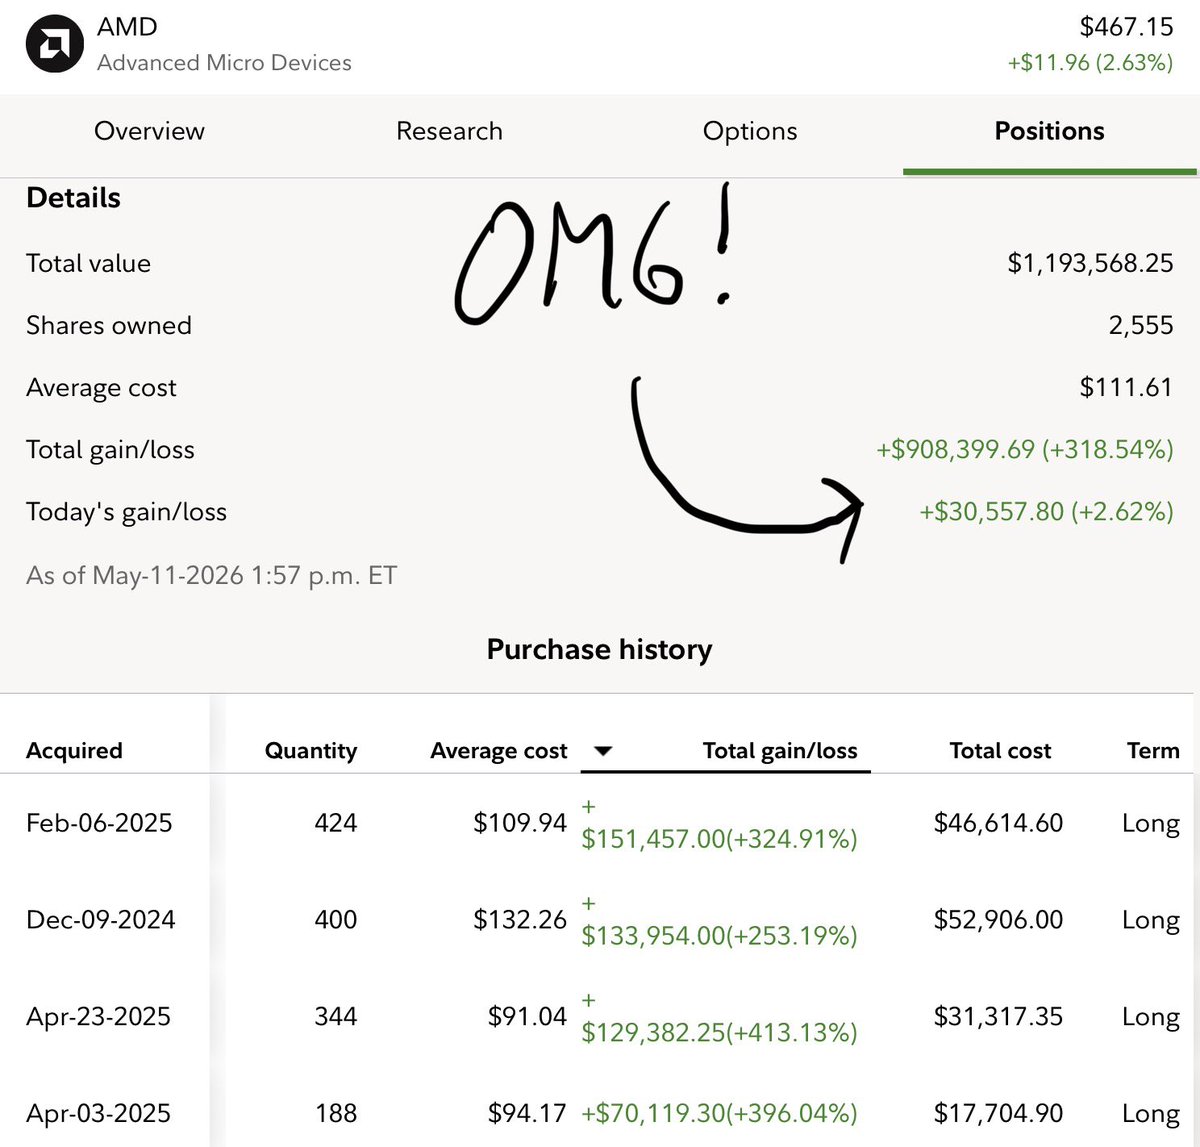1200x1147 pixels.
Task: Click the Long term cell for Apr-23-2025
Action: click(x=1151, y=1018)
